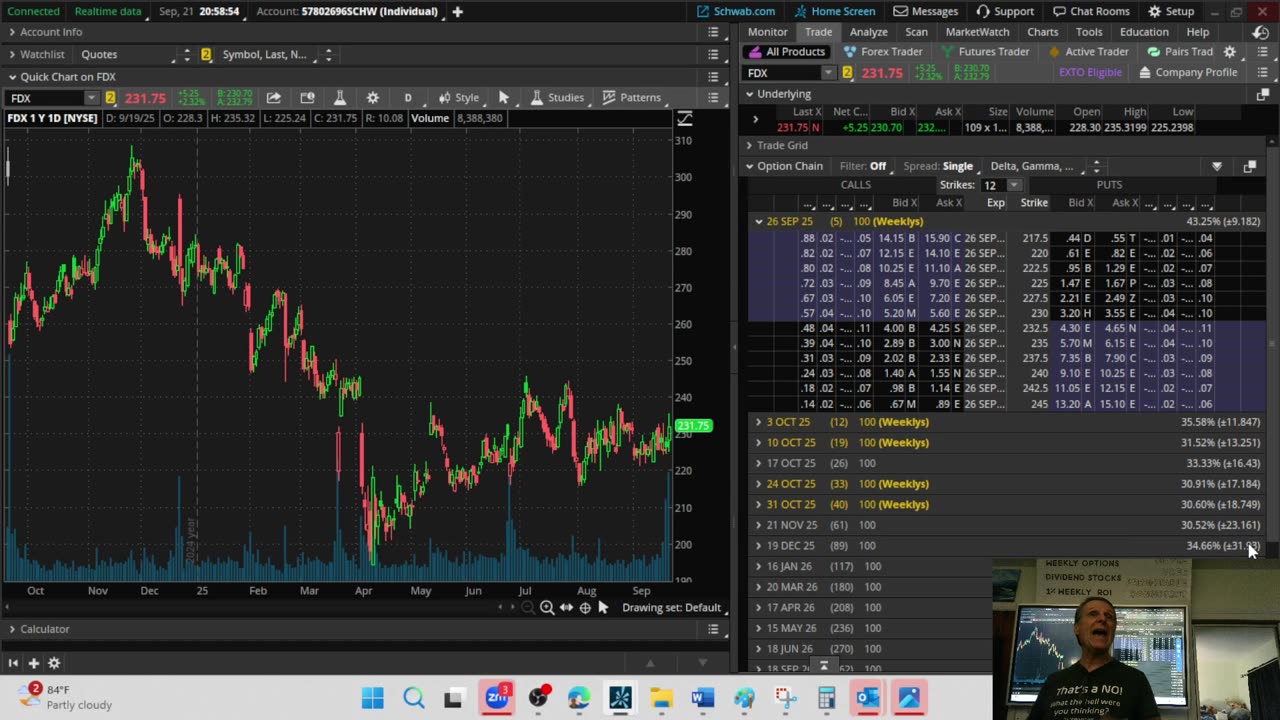Open the Quick Chart panel menu icon

(713, 77)
